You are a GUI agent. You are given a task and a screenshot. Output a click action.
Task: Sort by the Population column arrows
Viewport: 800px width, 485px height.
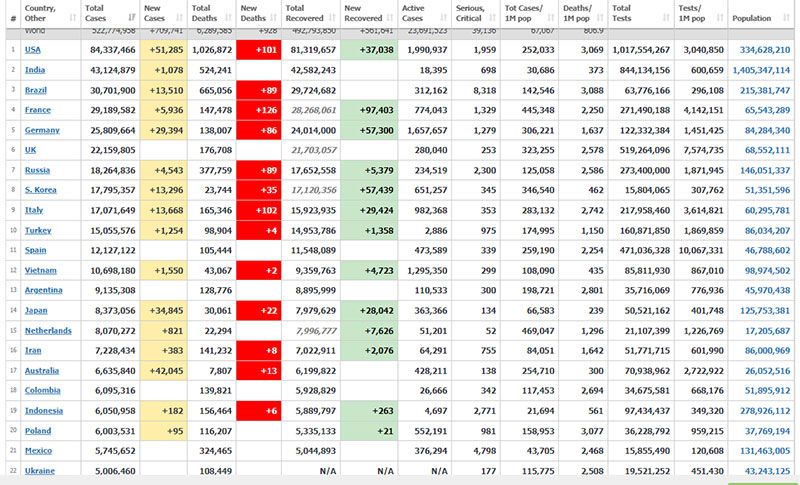[786, 18]
